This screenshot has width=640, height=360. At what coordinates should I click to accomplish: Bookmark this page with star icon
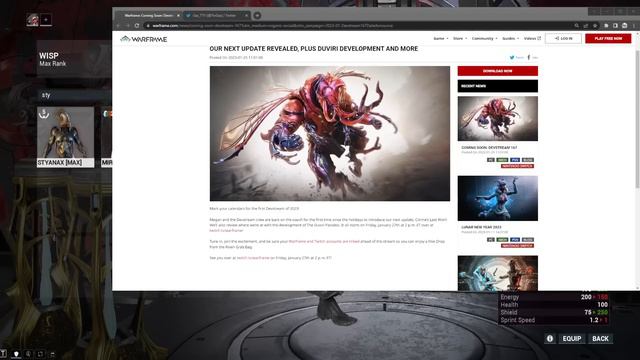click(595, 25)
